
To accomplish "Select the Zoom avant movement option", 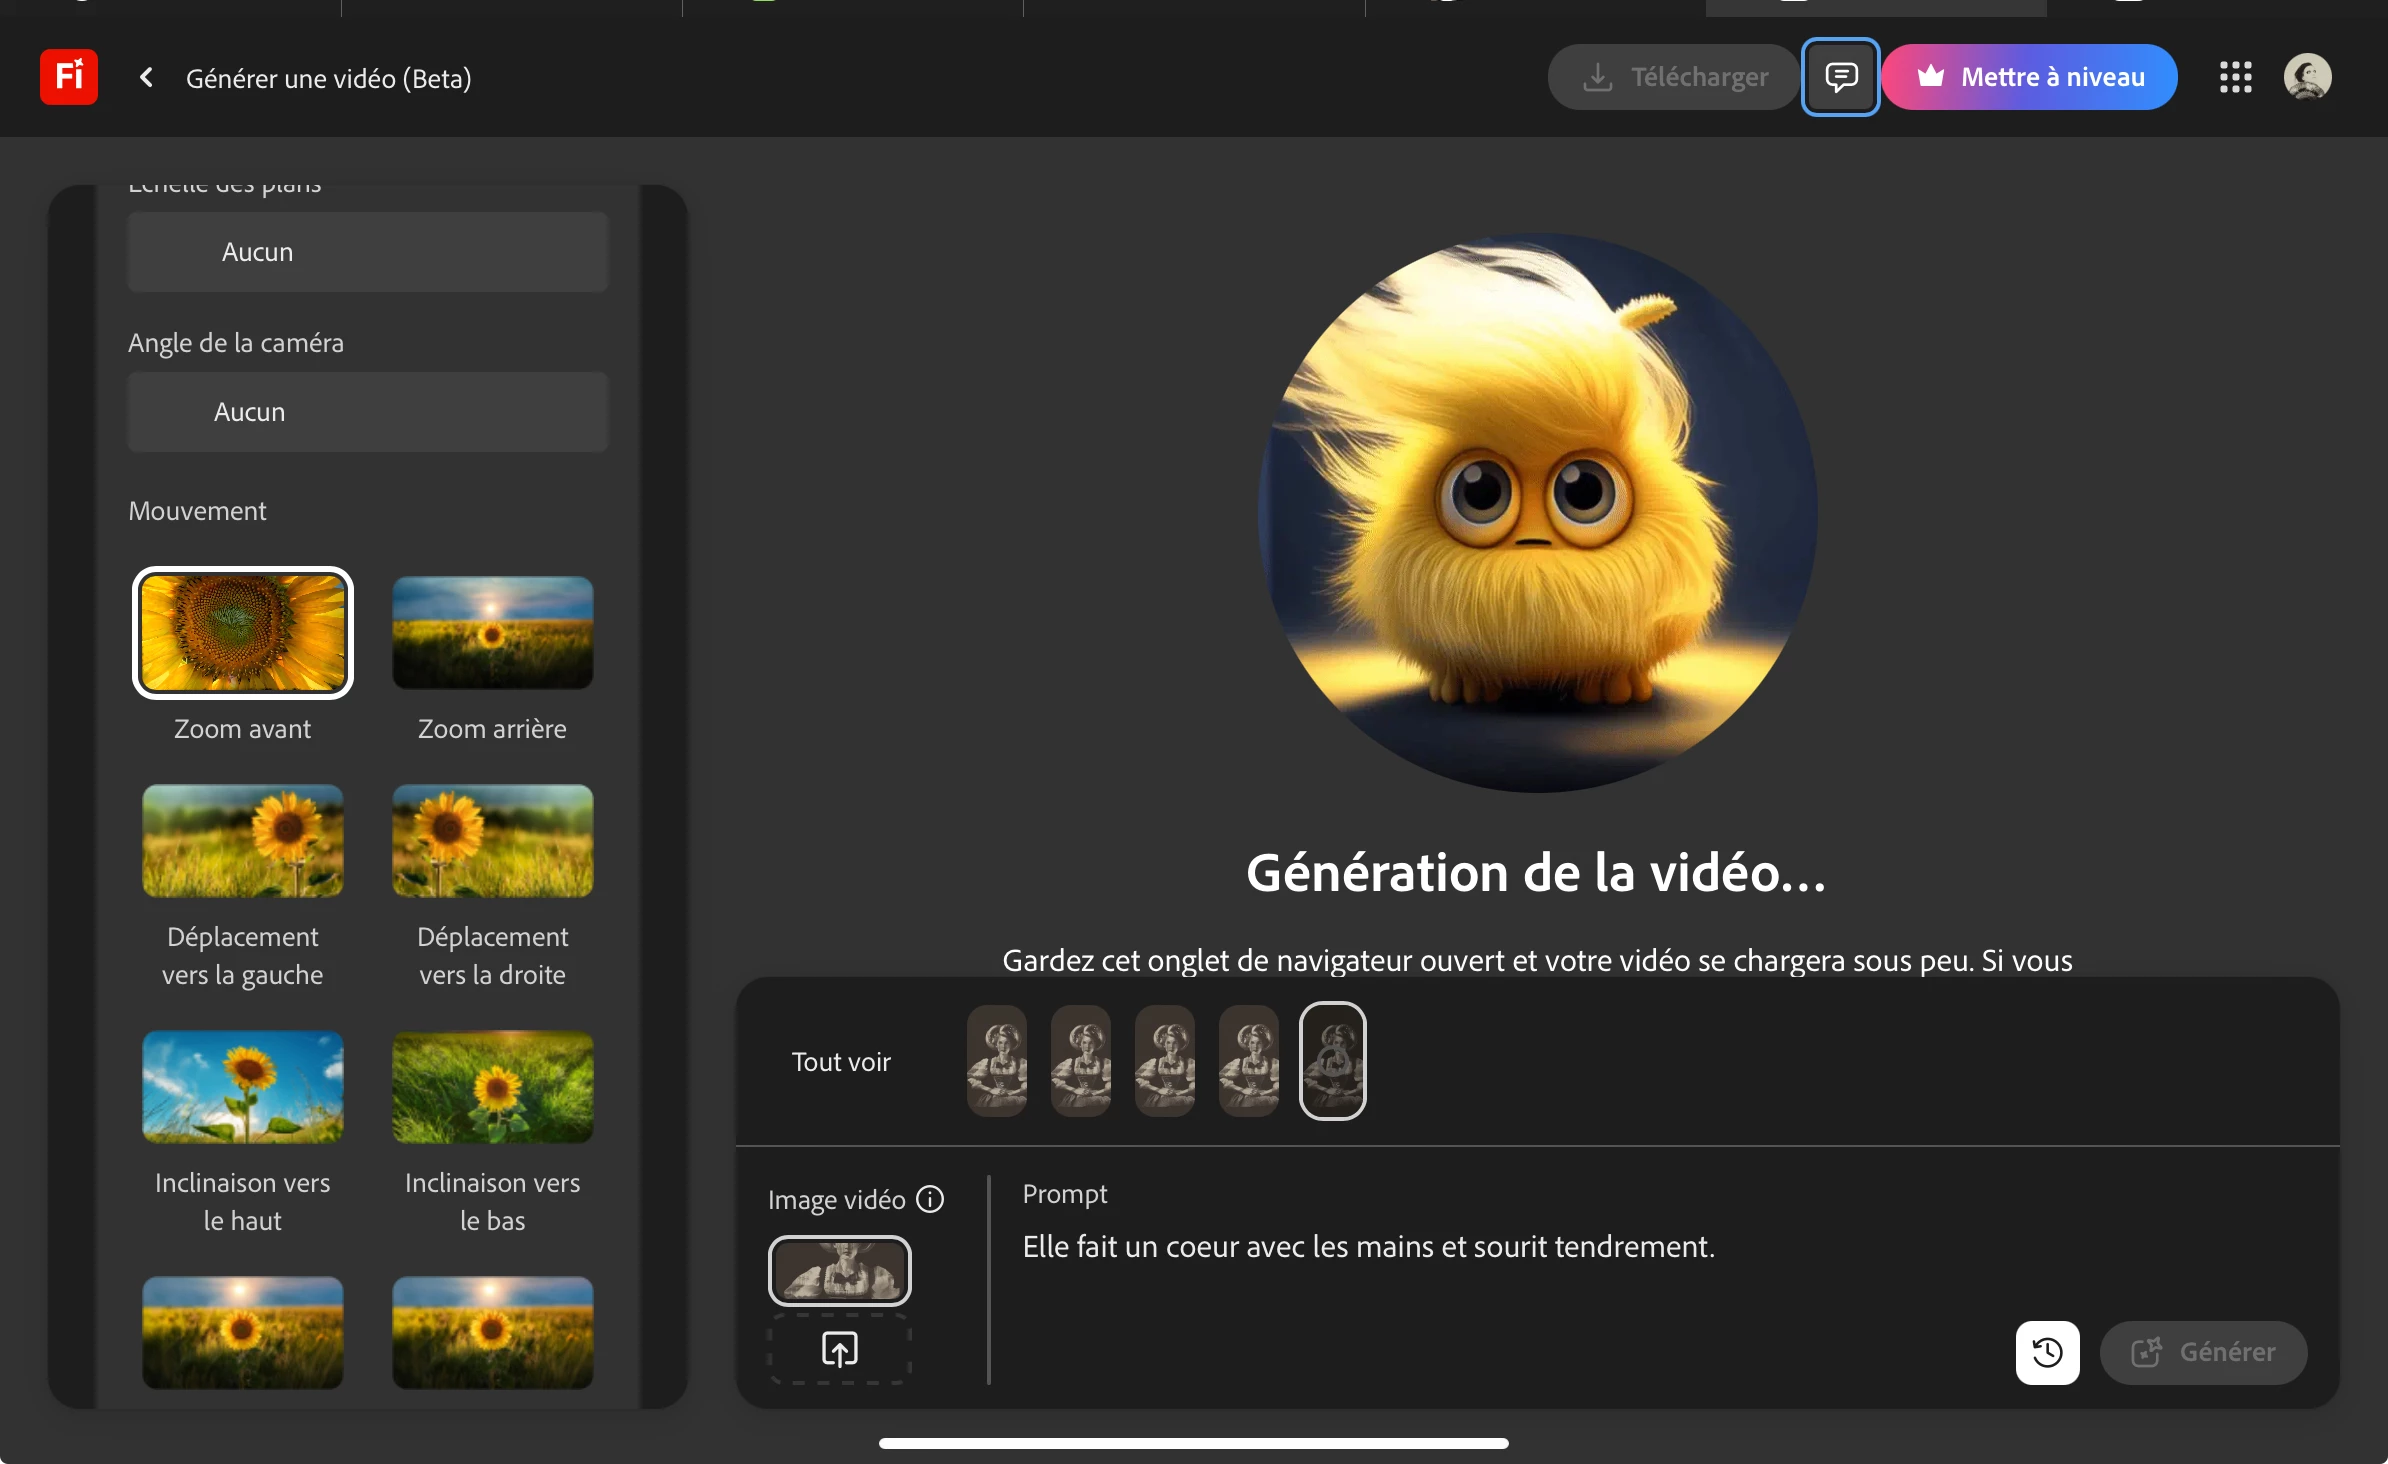I will click(243, 633).
